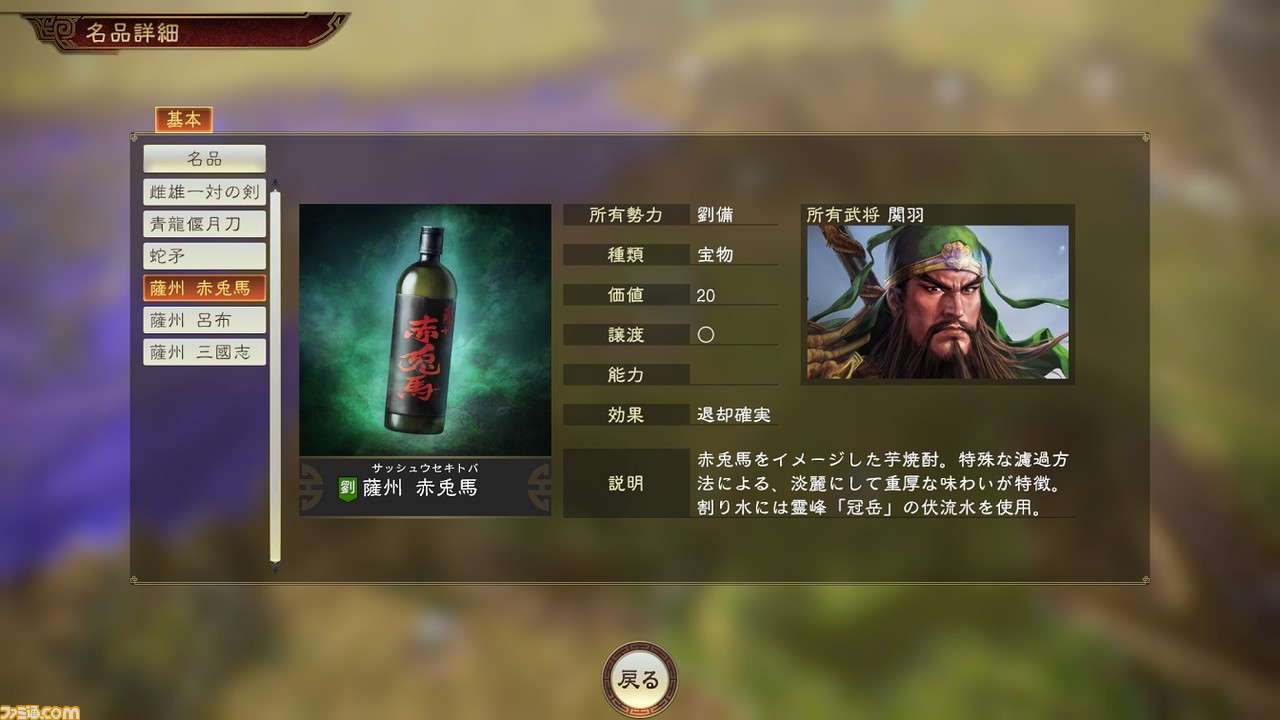Select 雌雄一対の剣 in the item list
Screen dimensions: 1280x720
(204, 191)
